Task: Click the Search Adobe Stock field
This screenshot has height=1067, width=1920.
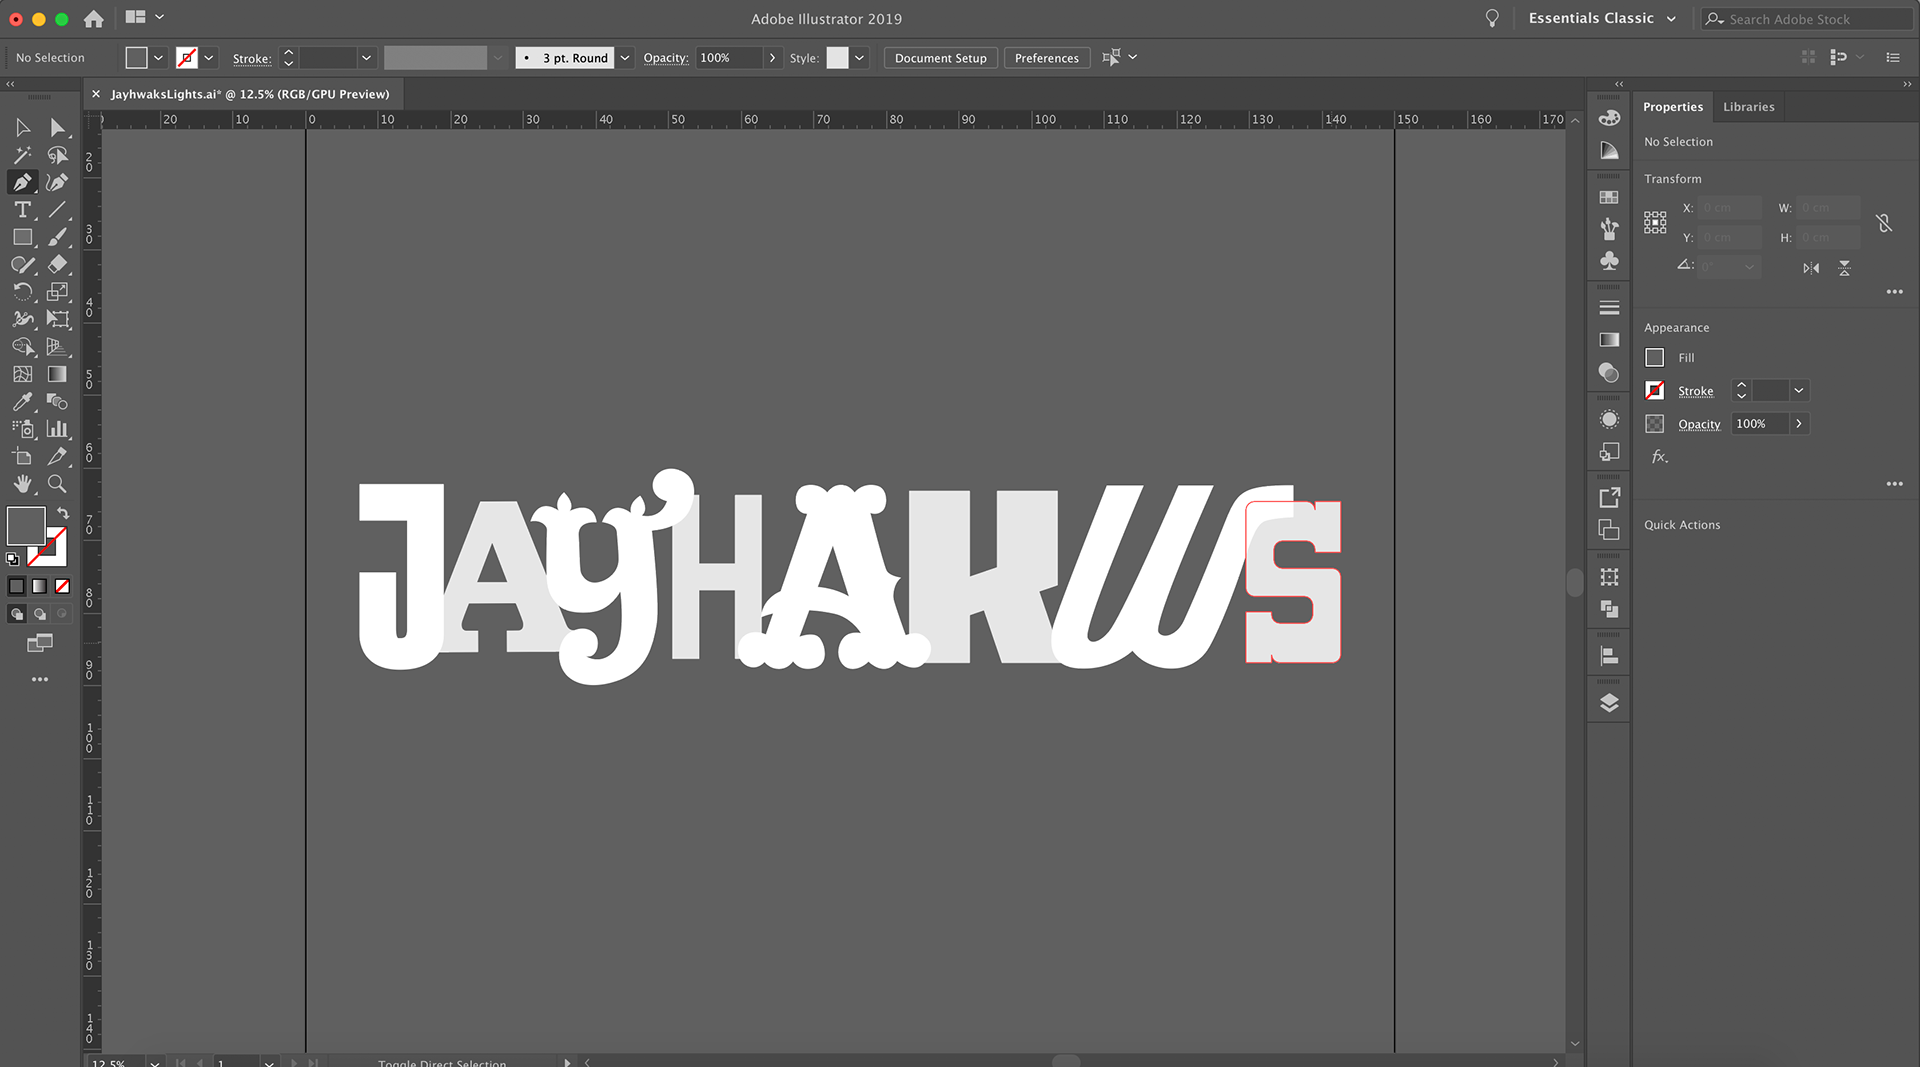Action: point(1808,19)
